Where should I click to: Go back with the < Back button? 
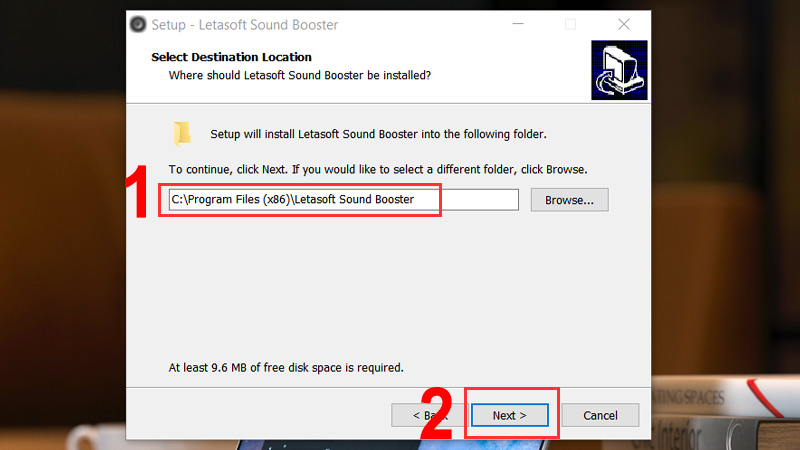click(x=429, y=415)
